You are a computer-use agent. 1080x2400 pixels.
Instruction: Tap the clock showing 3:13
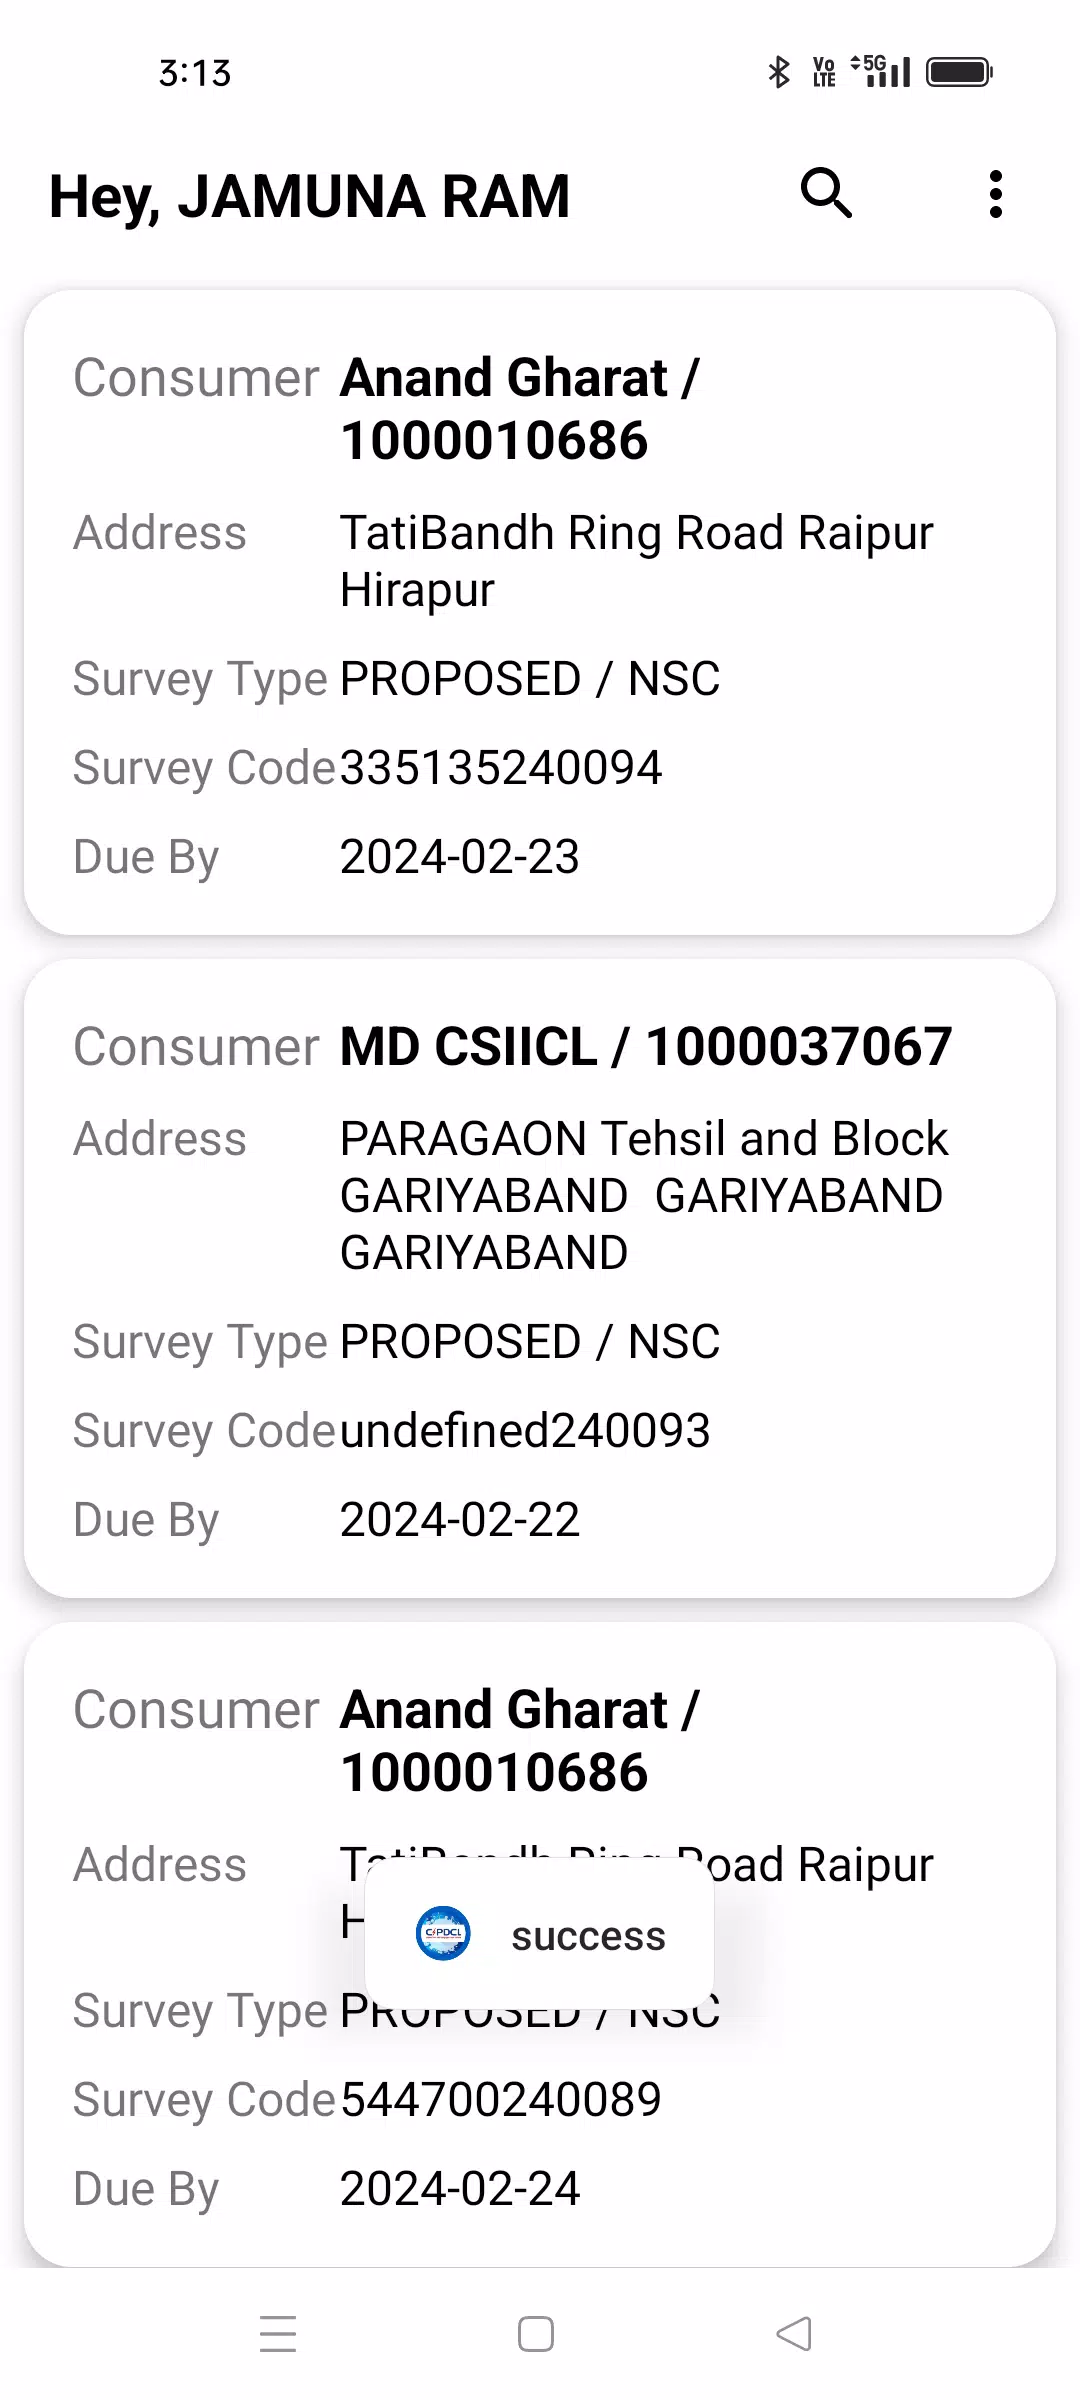point(195,73)
